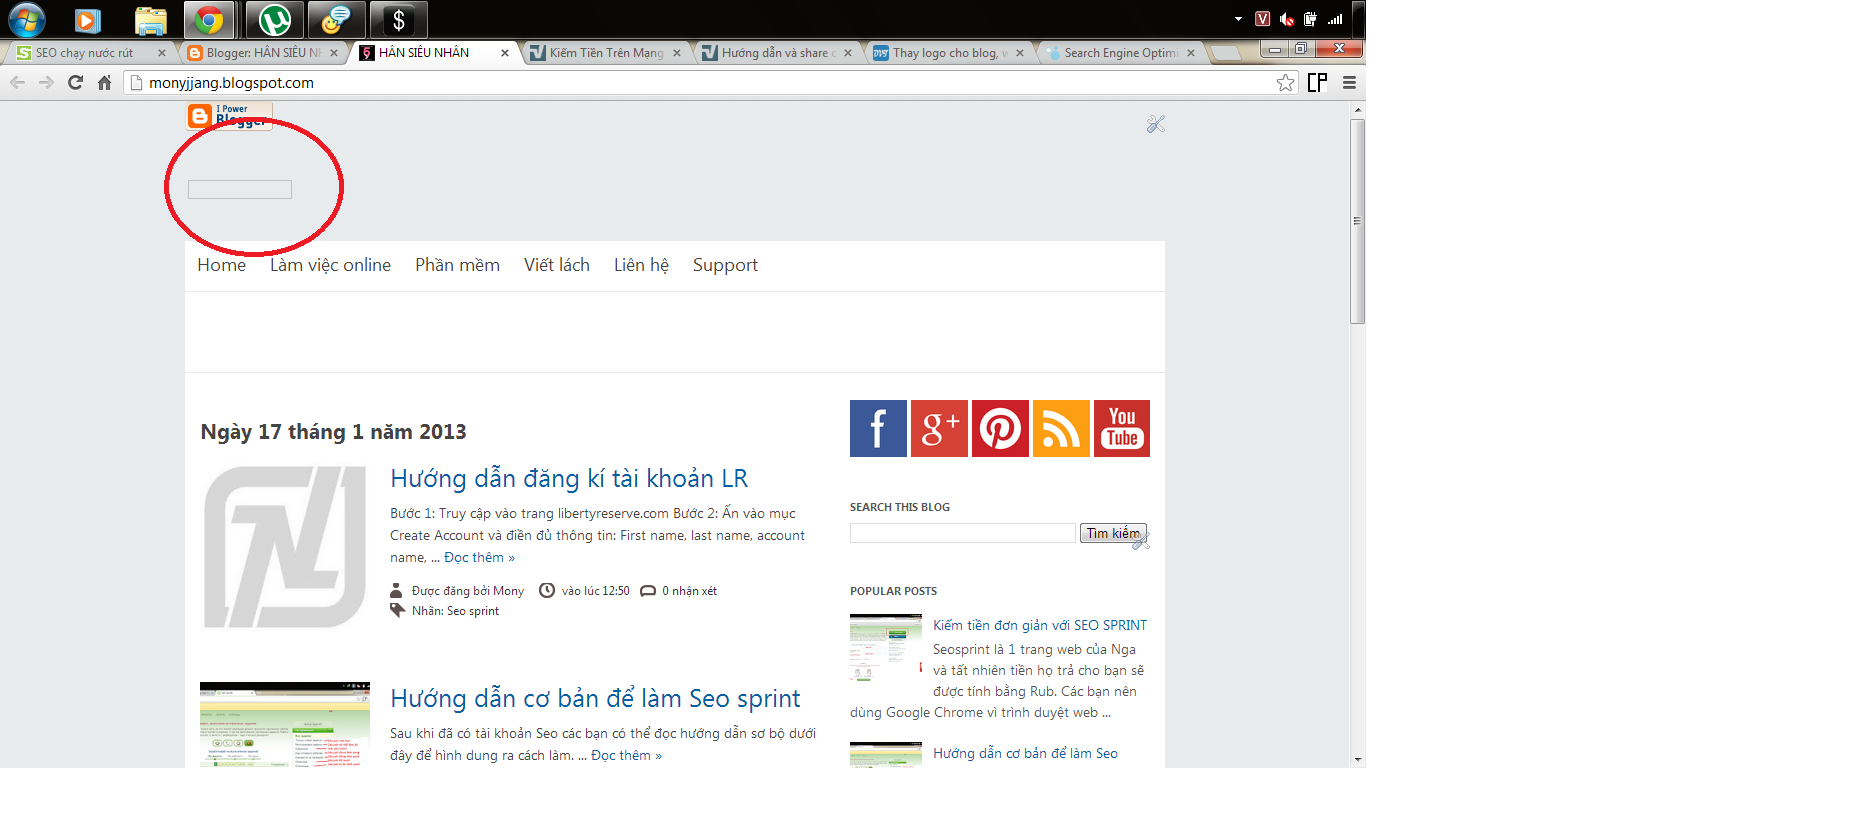The height and width of the screenshot is (828, 1860).
Task: Open the 0 nhận xét comments link
Action: pos(690,591)
